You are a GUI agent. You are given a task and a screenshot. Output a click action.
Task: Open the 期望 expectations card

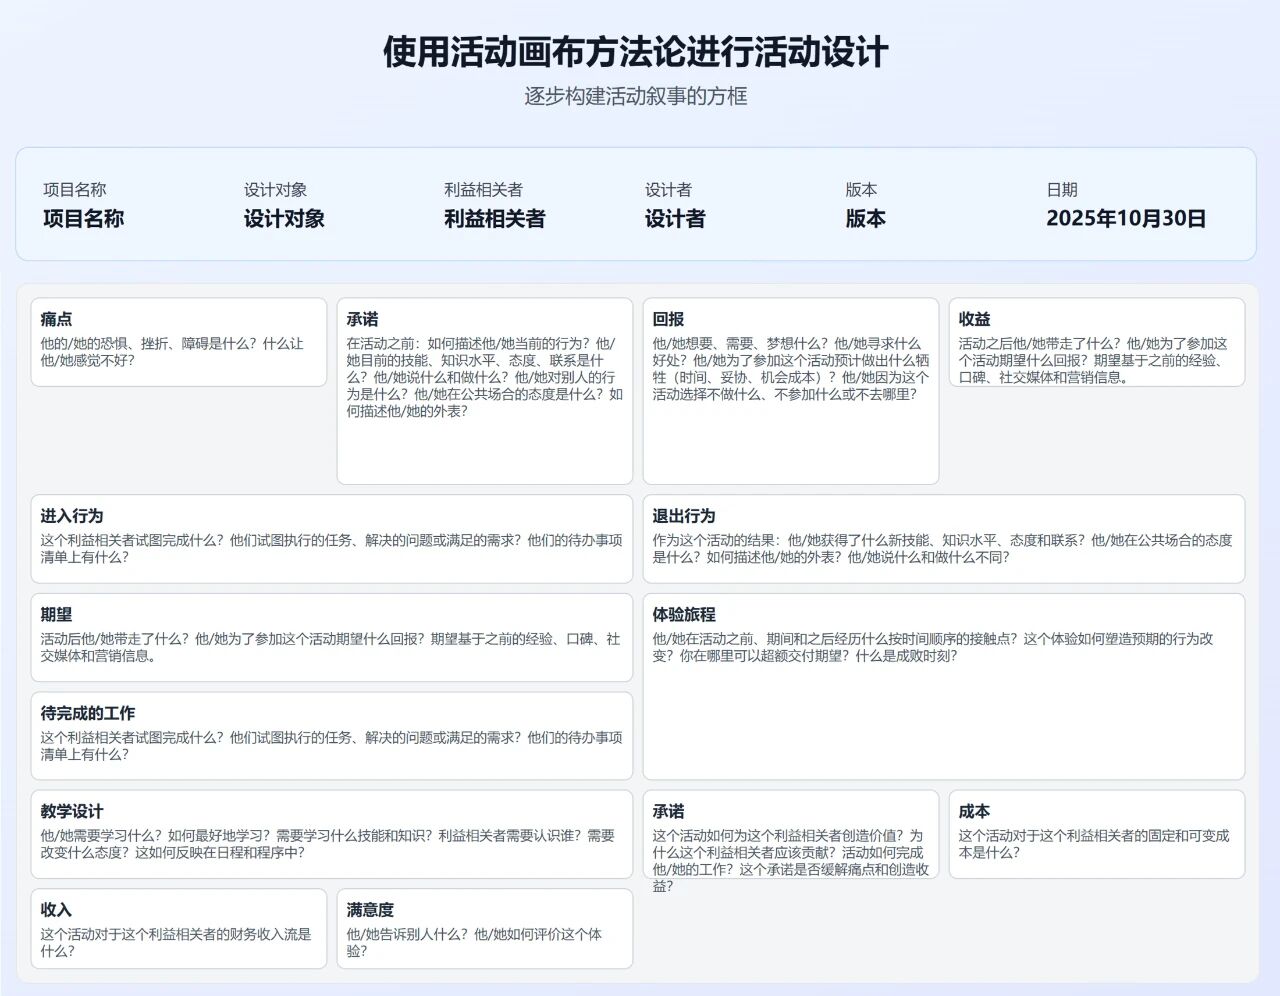(x=330, y=637)
